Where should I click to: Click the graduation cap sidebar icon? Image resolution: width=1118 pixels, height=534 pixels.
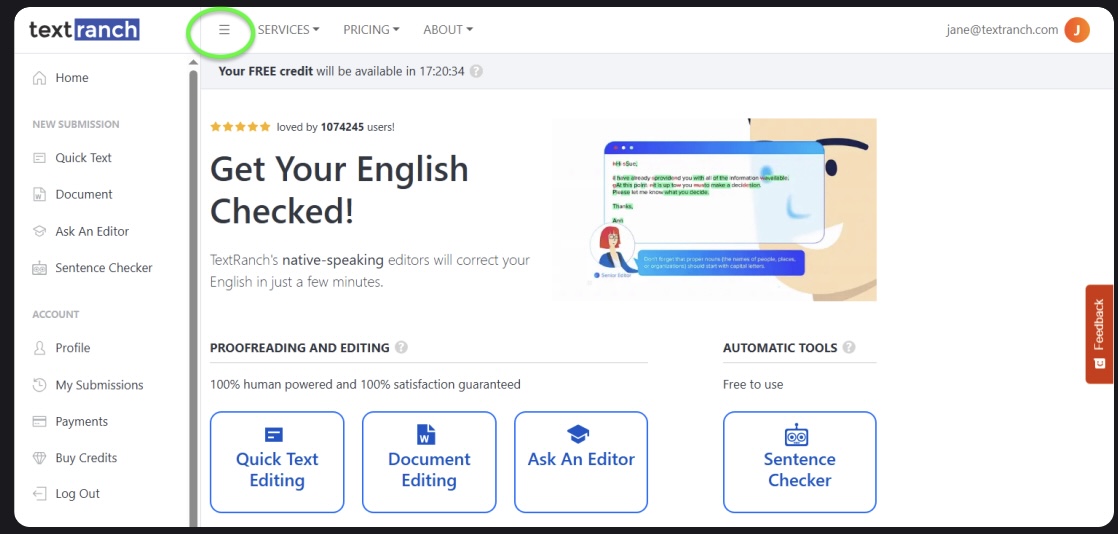40,231
